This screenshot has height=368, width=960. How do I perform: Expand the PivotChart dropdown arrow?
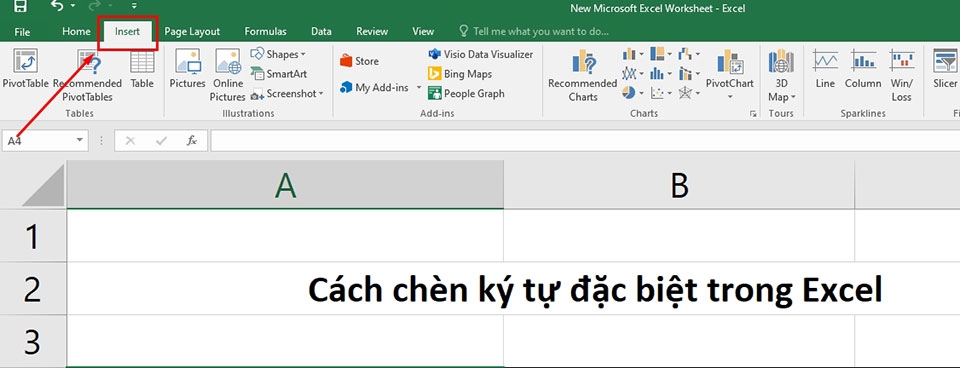pyautogui.click(x=730, y=97)
